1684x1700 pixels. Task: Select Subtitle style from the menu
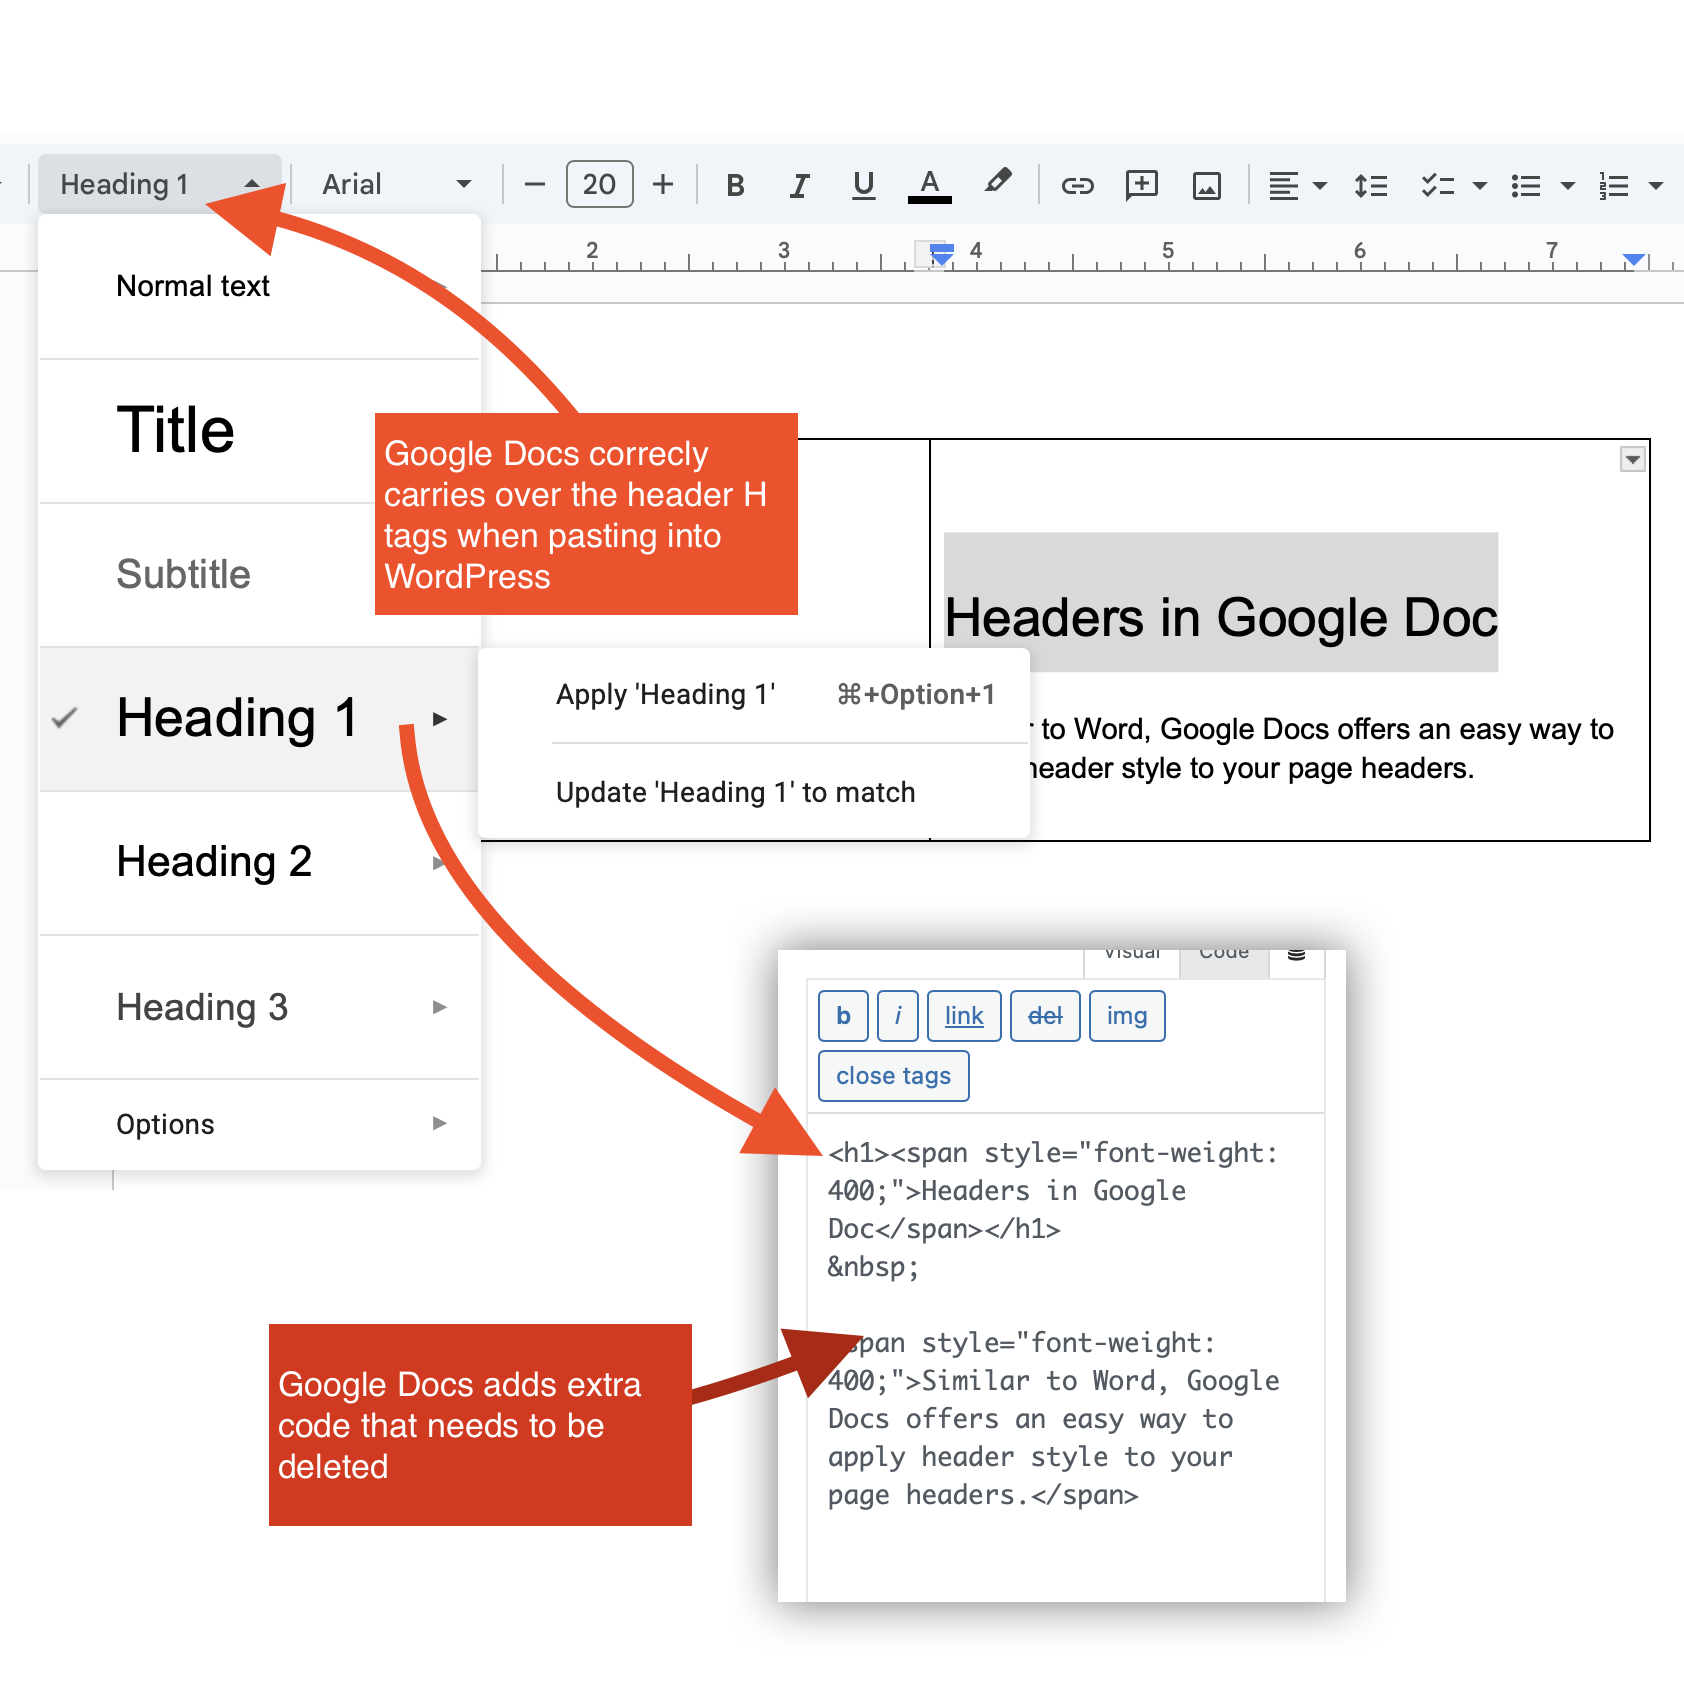point(259,575)
